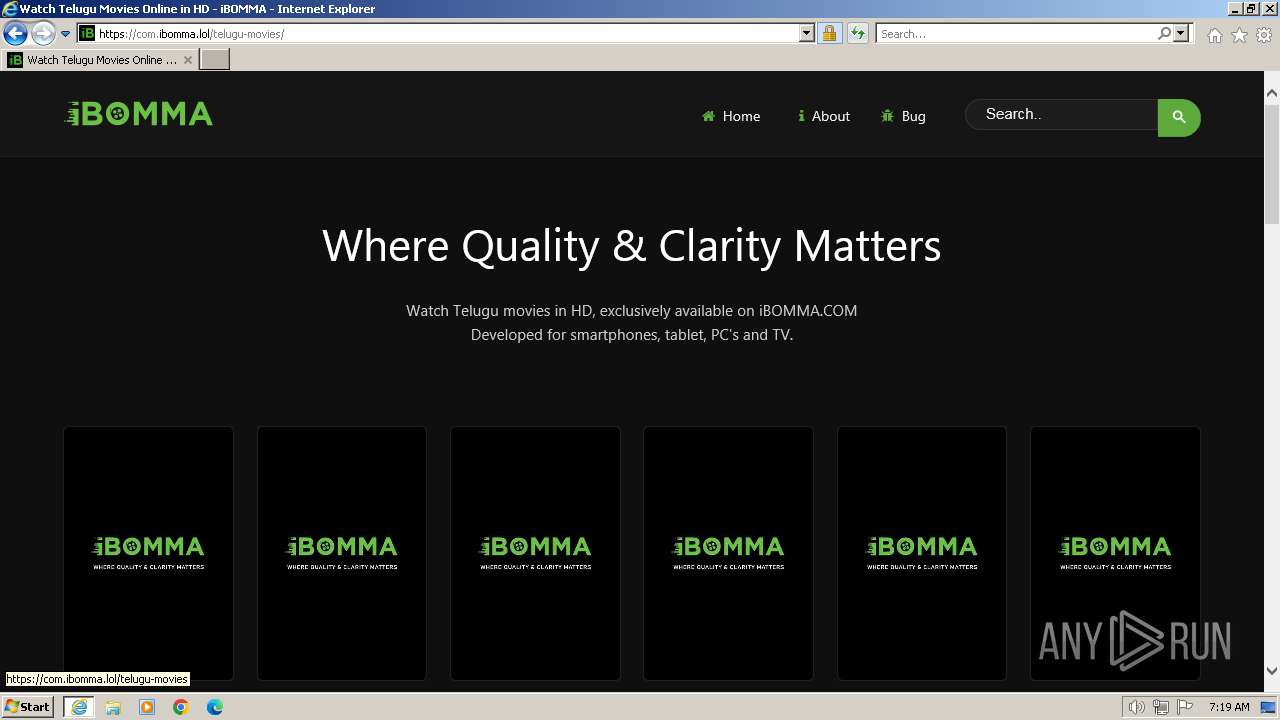Image resolution: width=1280 pixels, height=720 pixels.
Task: Open the third iBOMMA movie thumbnail
Action: (535, 553)
